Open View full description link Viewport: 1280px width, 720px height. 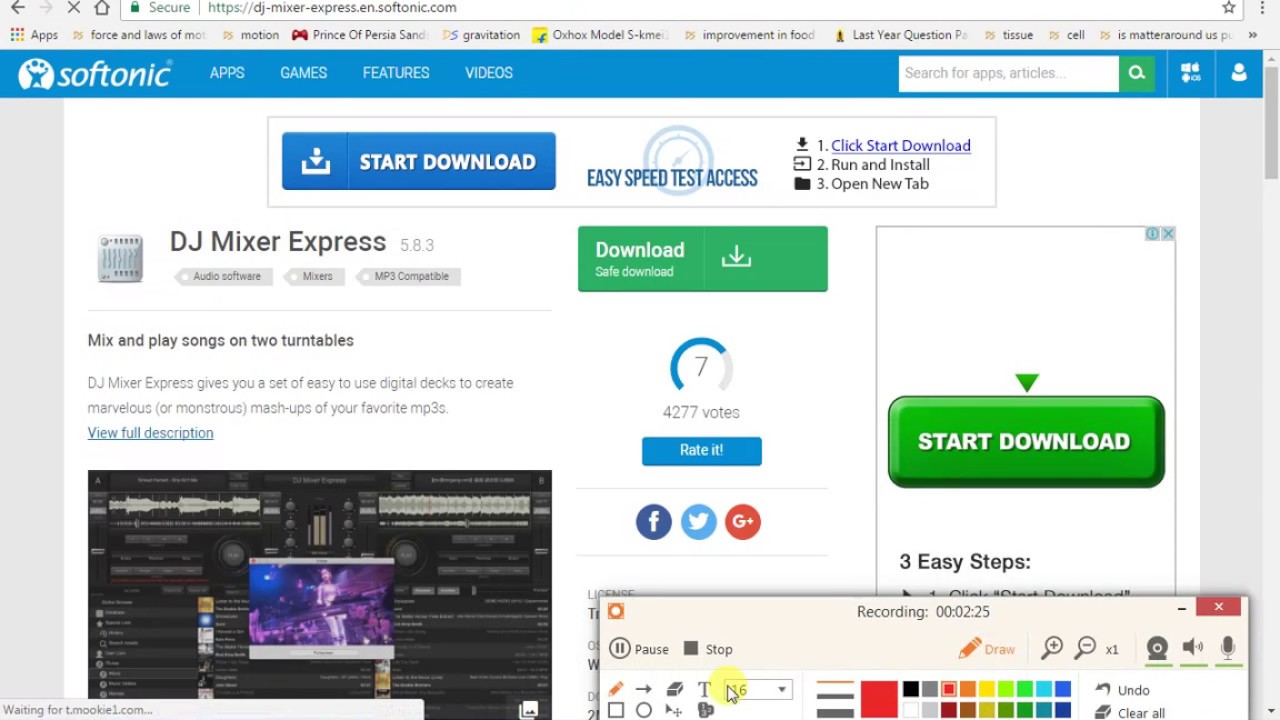tap(150, 433)
